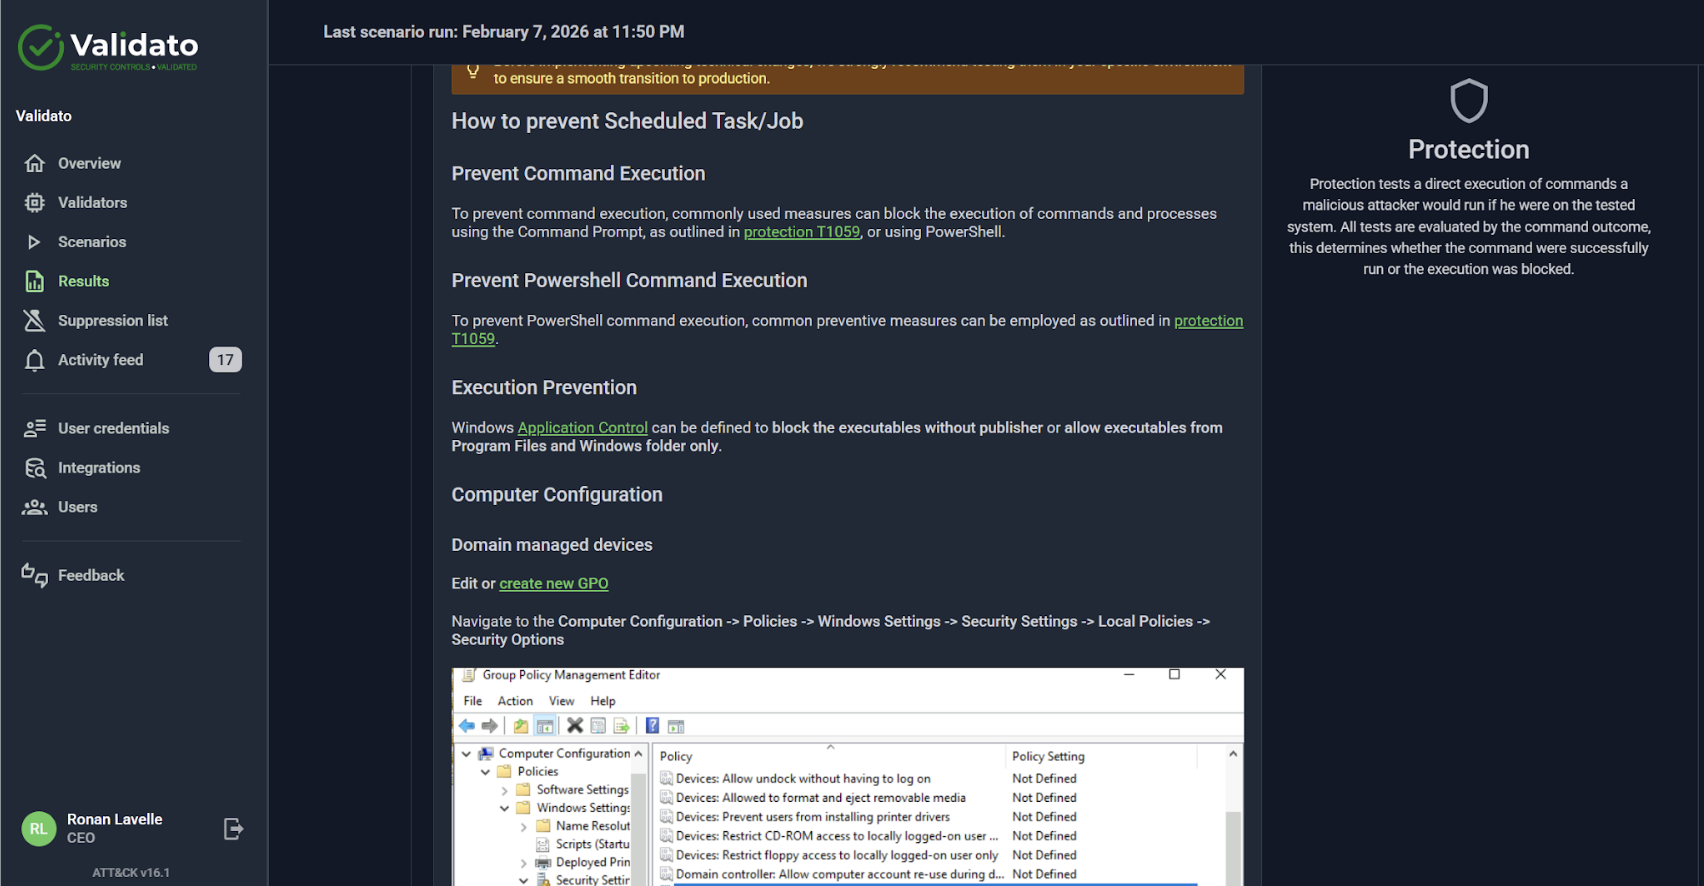Click the Suppression list icon
The width and height of the screenshot is (1704, 886).
(35, 321)
